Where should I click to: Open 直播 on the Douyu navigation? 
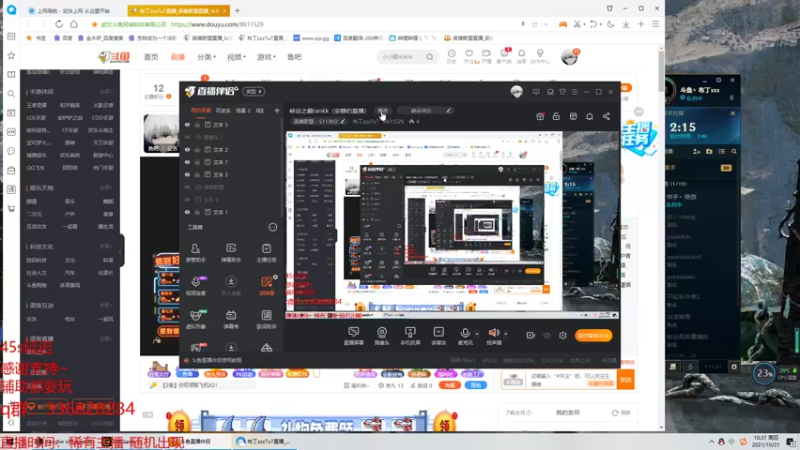click(x=178, y=57)
